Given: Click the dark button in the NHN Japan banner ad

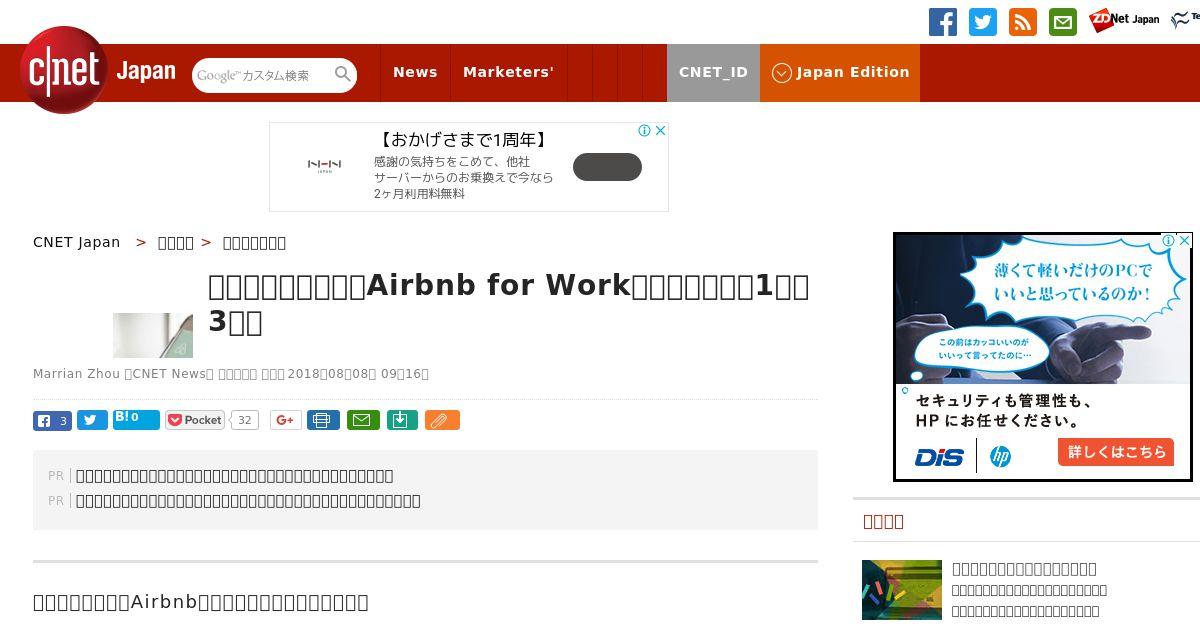Looking at the screenshot, I should pyautogui.click(x=607, y=167).
